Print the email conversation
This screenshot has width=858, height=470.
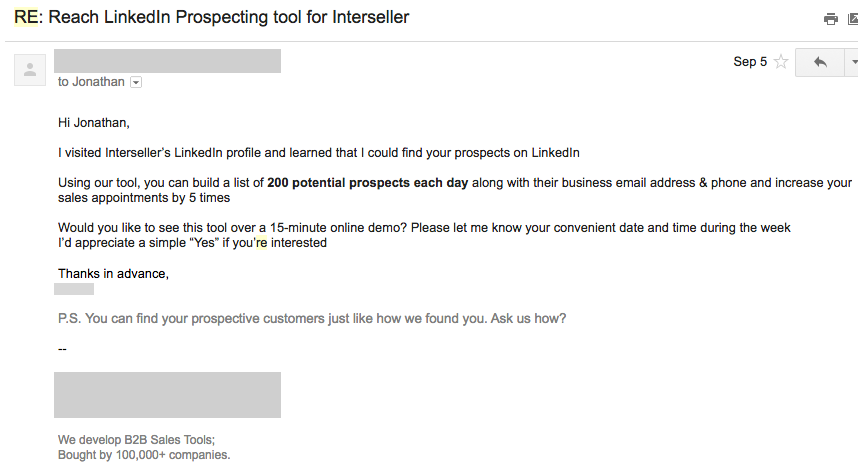point(830,18)
